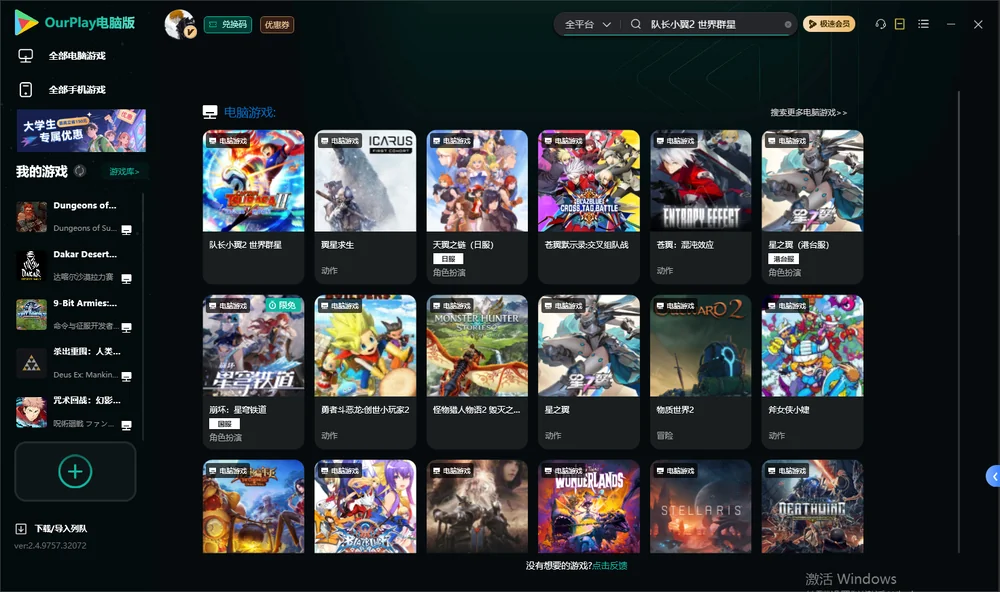
Task: Open Dungeons of... game icon in sidebar
Action: pos(31,217)
